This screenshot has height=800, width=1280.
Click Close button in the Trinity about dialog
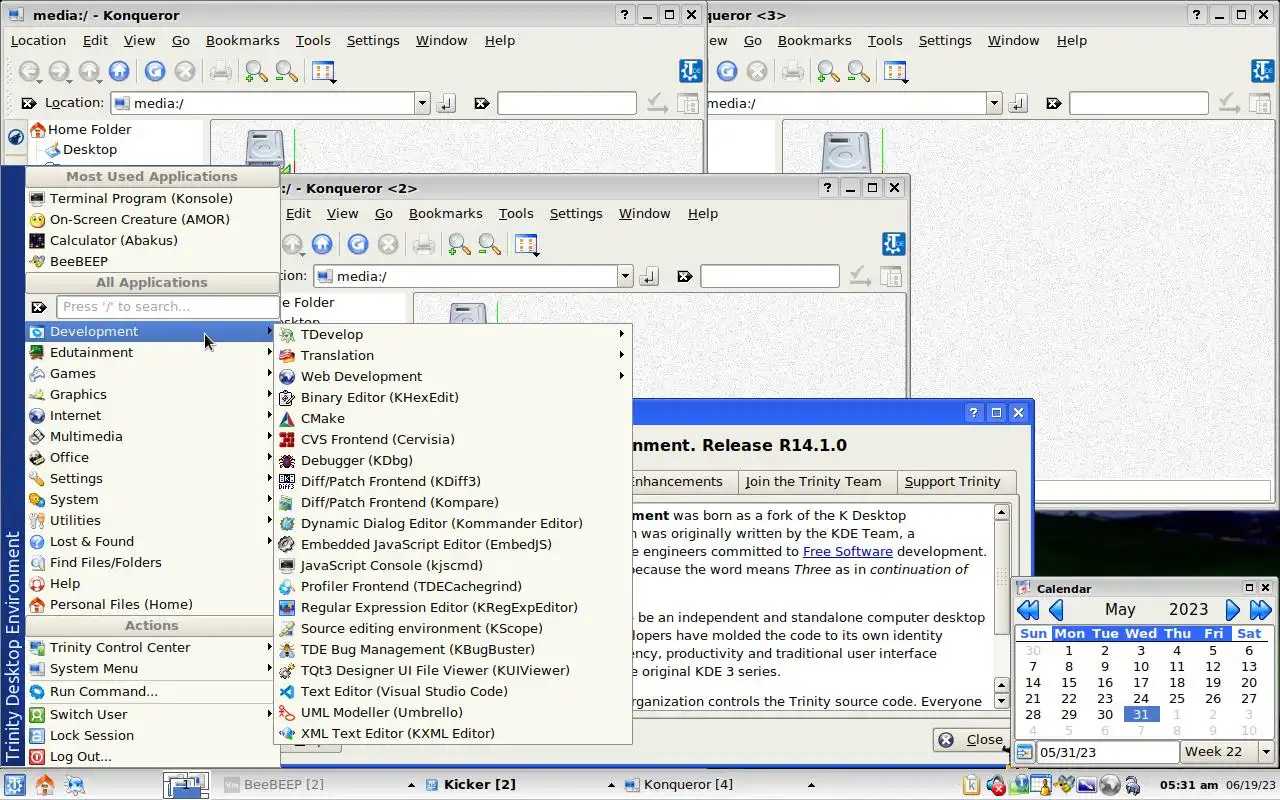[x=970, y=740]
